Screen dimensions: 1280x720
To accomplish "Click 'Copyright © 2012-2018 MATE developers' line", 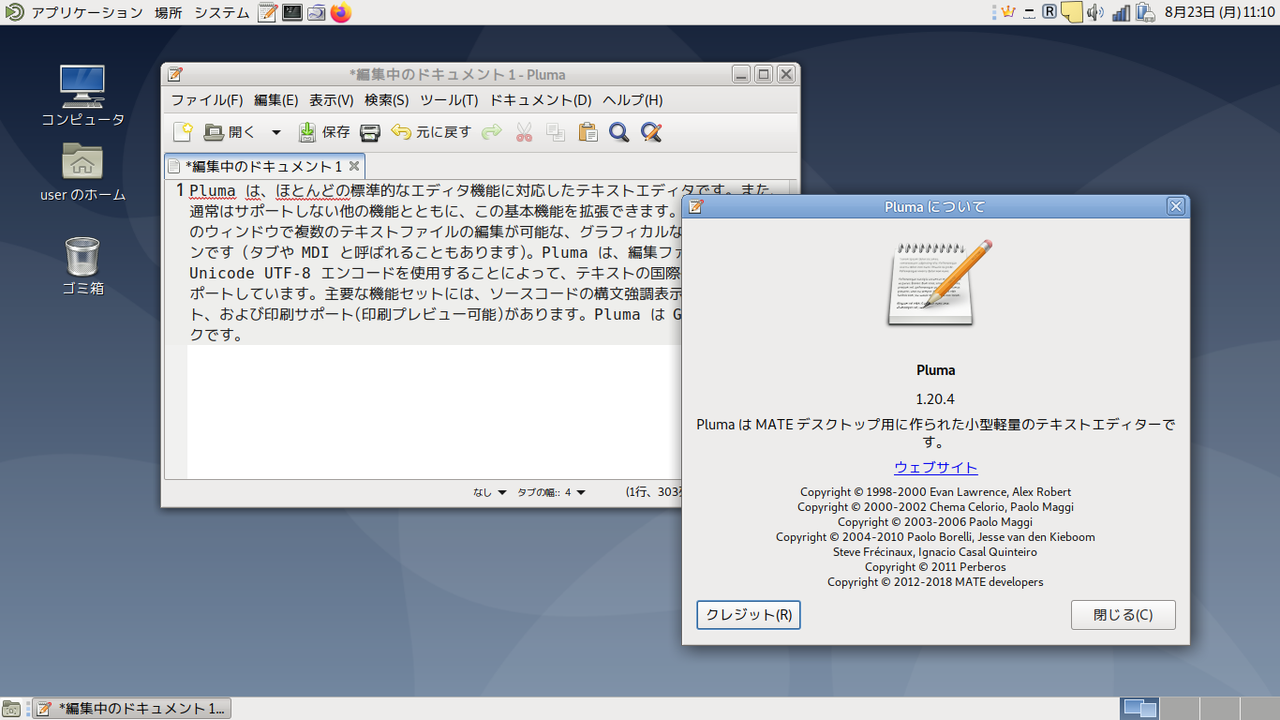I will (x=936, y=582).
